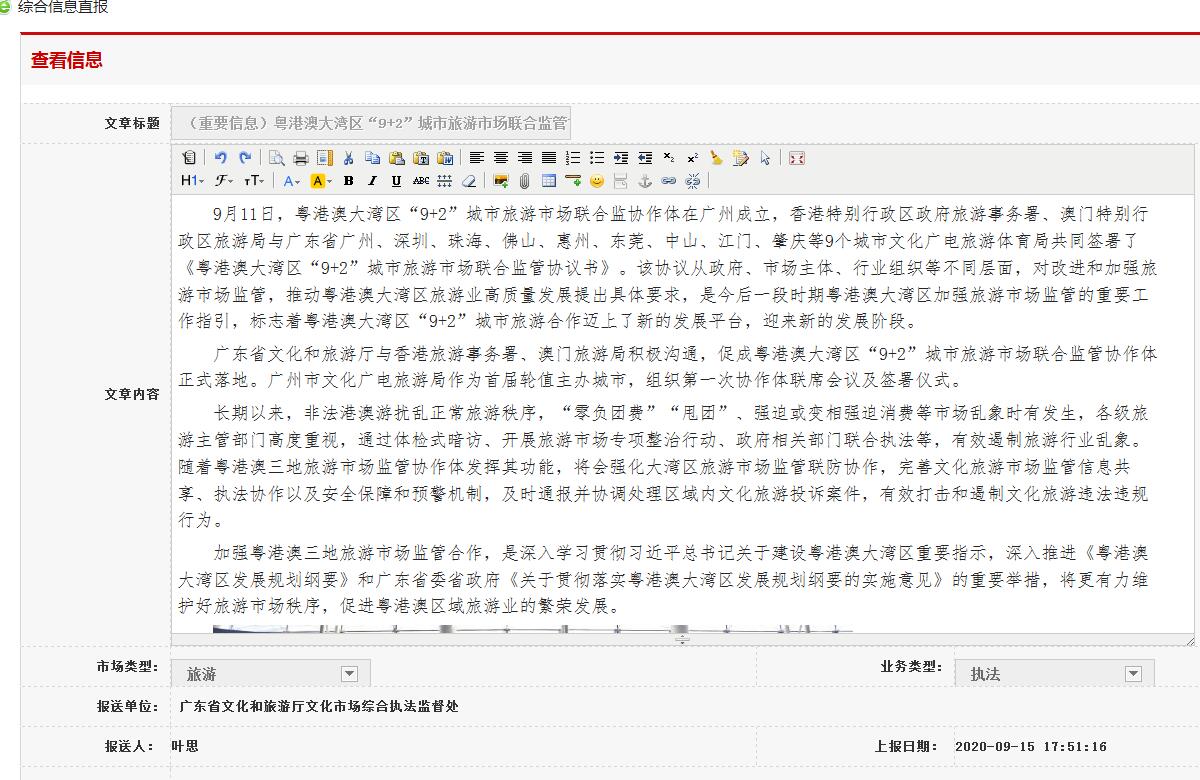The width and height of the screenshot is (1200, 780).
Task: Insert a numbered list
Action: [x=573, y=158]
